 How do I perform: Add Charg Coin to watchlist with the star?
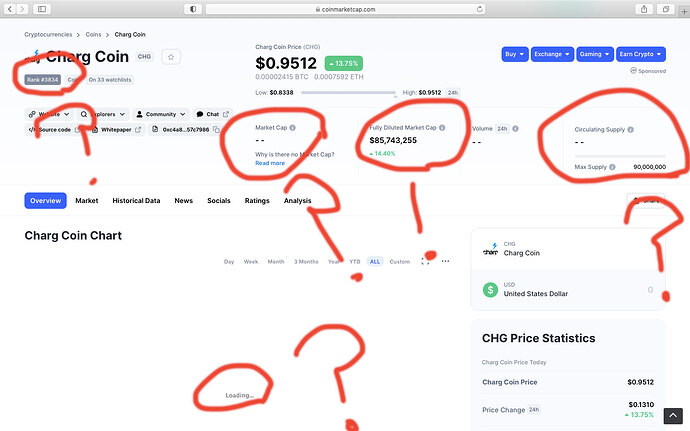point(171,57)
